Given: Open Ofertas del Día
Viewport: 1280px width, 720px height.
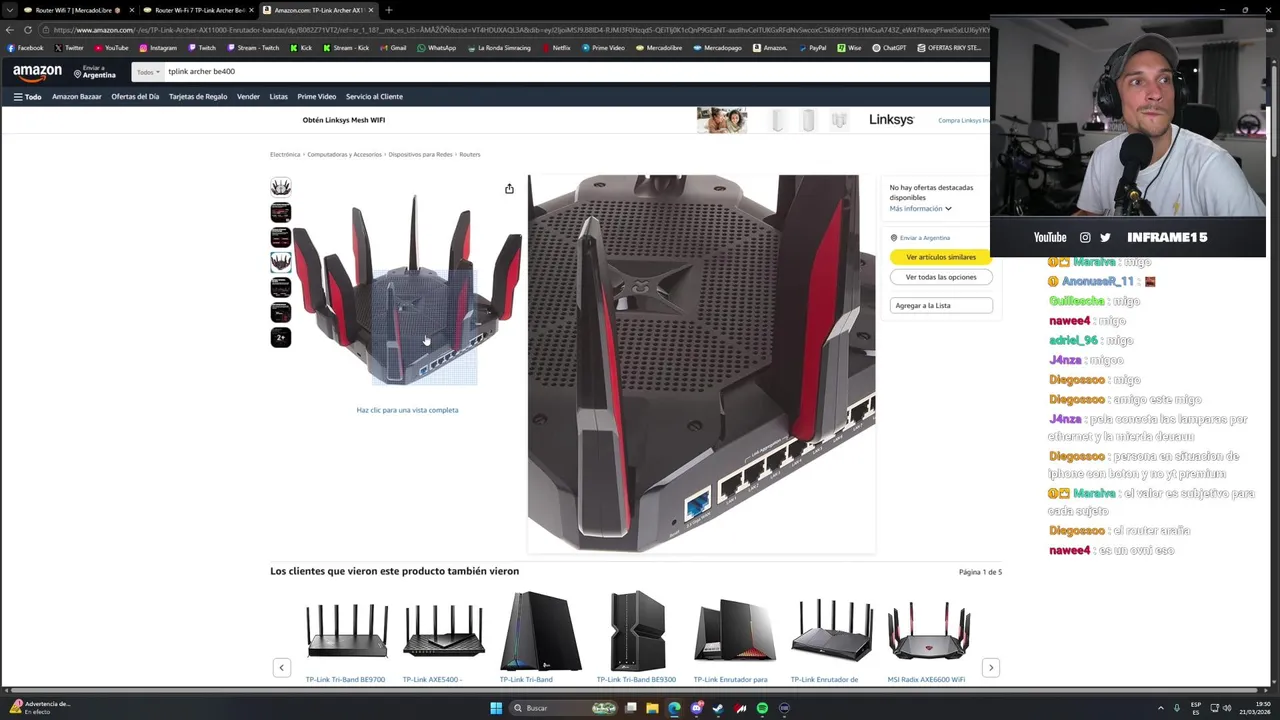Looking at the screenshot, I should (135, 97).
